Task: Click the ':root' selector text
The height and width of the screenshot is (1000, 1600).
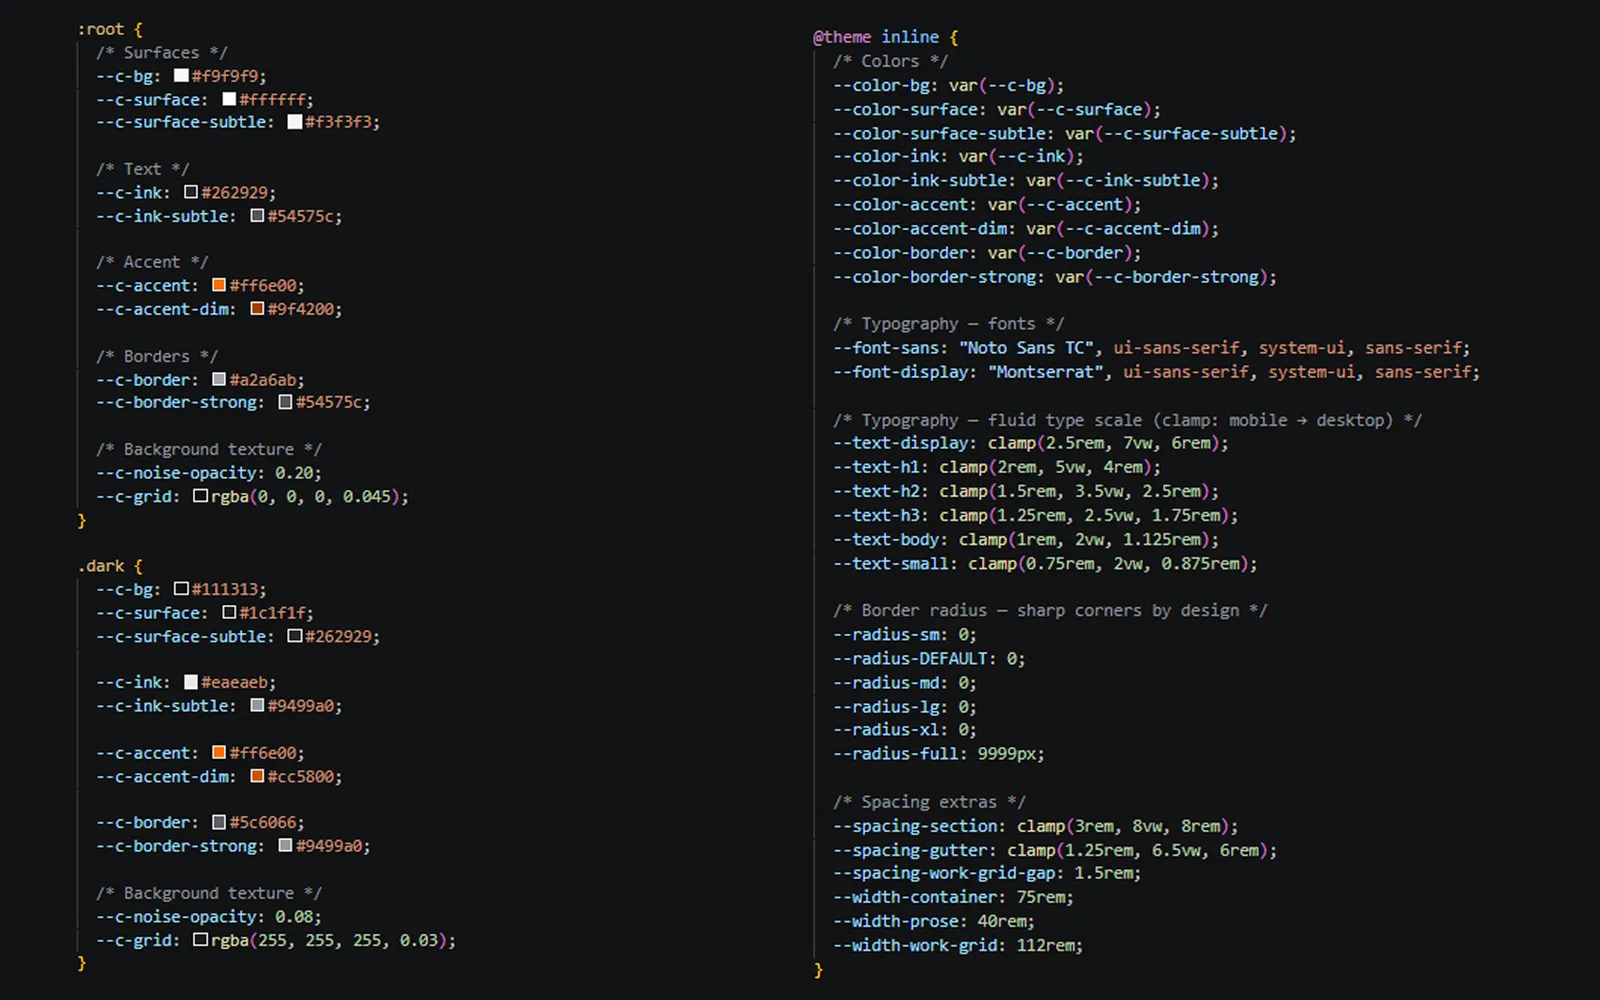Action: coord(101,29)
